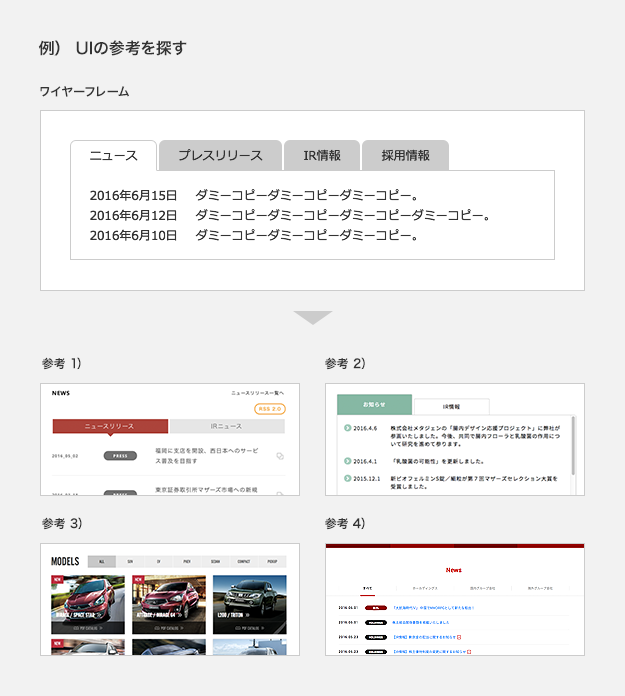Click the red category badge on first News row
Image resolution: width=625 pixels, height=696 pixels.
376,608
